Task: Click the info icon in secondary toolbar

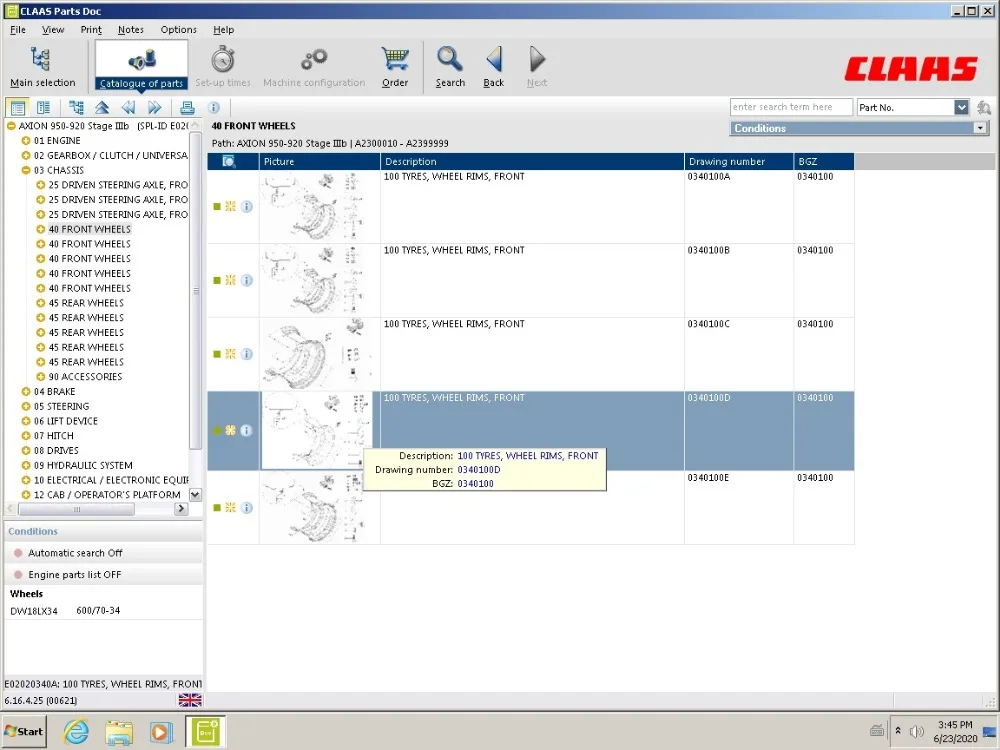Action: [214, 108]
